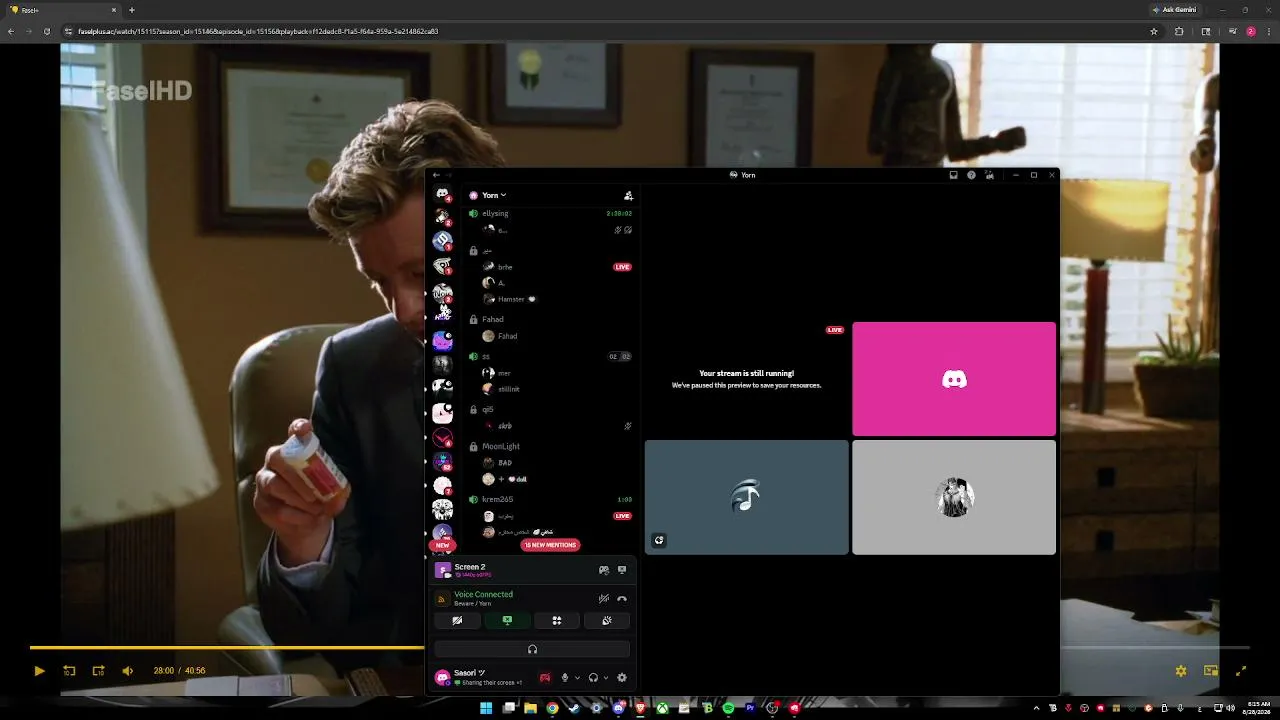
Task: Select the gray anime avatar participant tile
Action: point(954,497)
